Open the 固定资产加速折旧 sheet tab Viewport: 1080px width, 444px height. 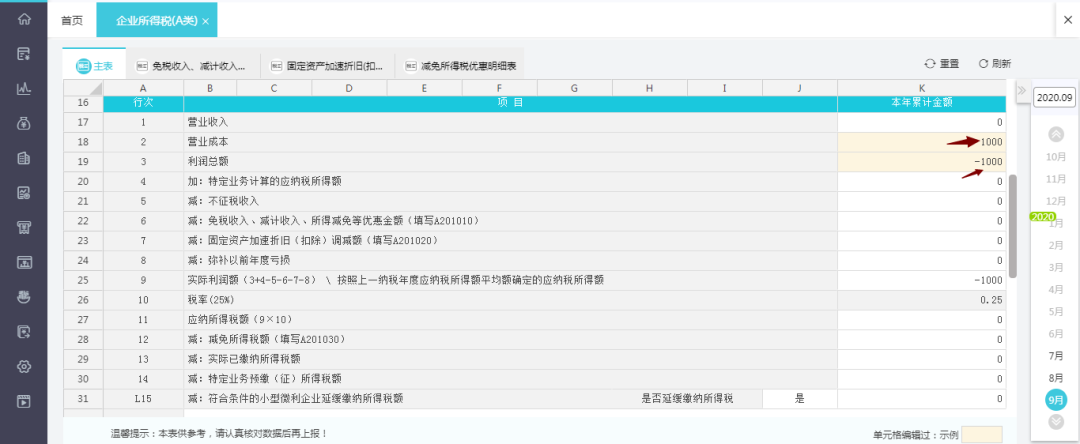[327, 66]
